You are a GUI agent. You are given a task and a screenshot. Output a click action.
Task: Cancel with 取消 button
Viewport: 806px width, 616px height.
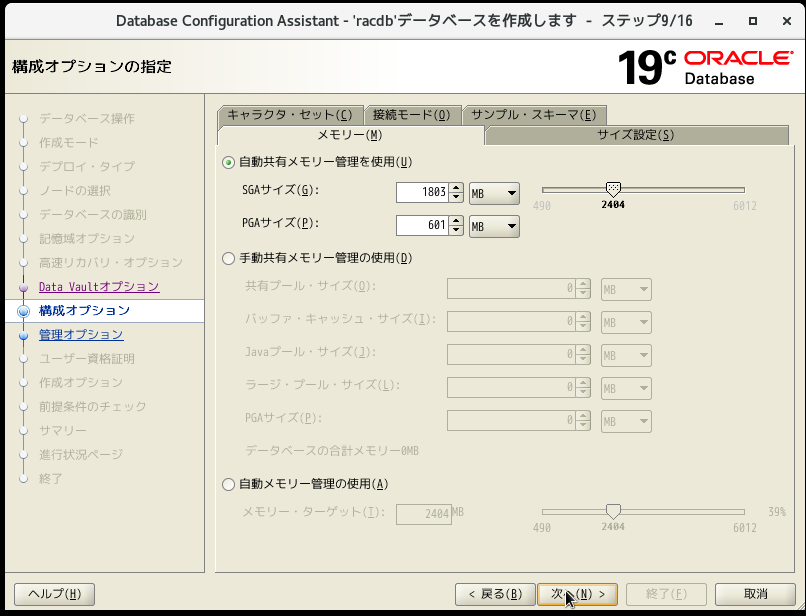tap(756, 594)
